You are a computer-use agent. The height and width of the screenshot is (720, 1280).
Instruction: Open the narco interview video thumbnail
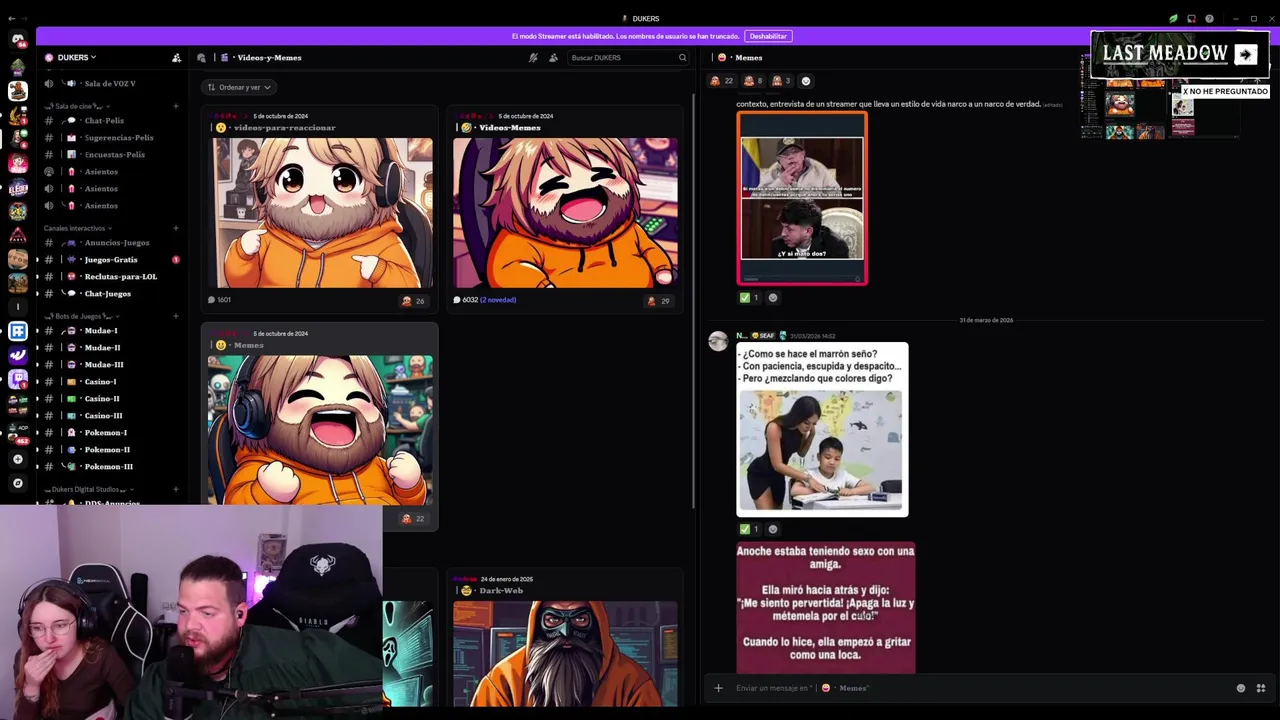click(x=802, y=199)
